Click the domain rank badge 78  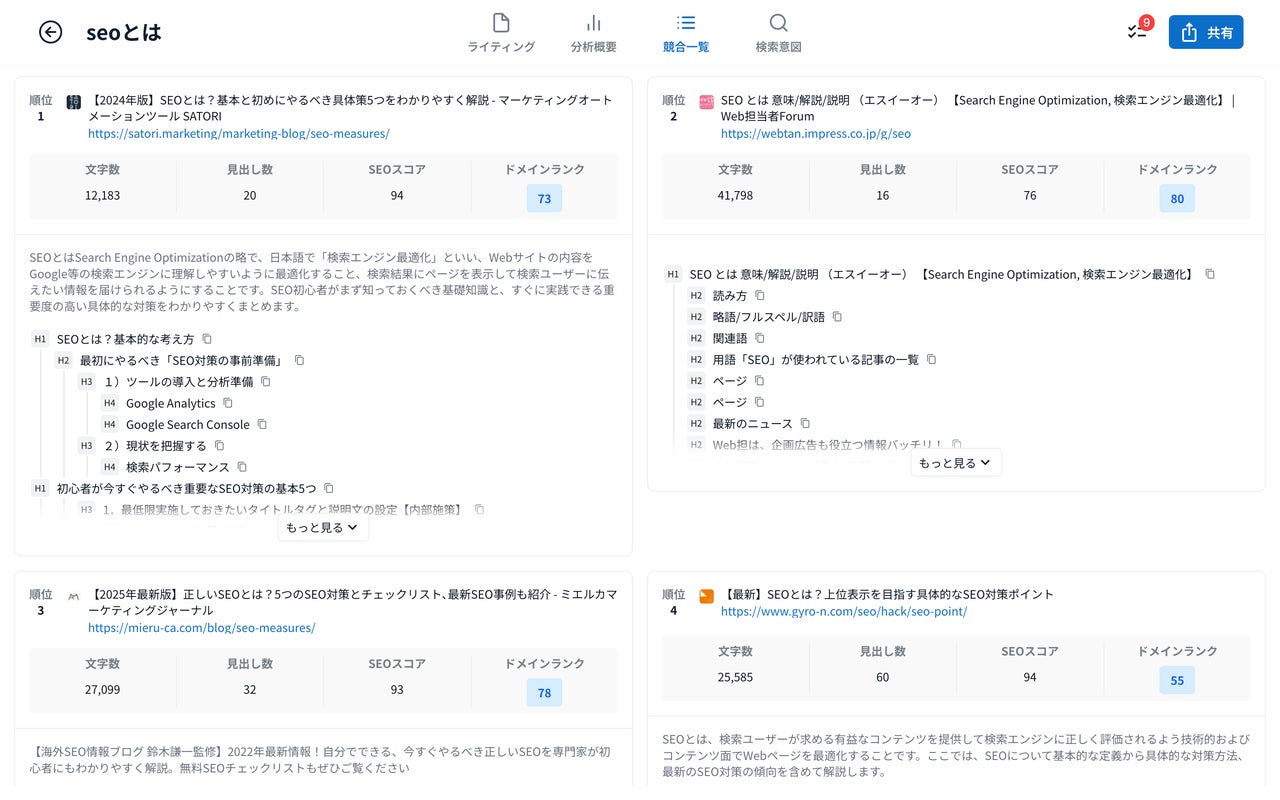pyautogui.click(x=544, y=692)
